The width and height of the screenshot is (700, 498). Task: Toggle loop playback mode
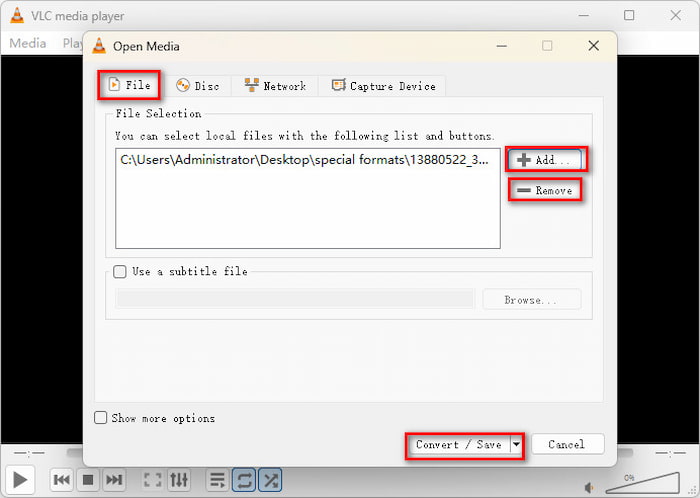pos(244,480)
